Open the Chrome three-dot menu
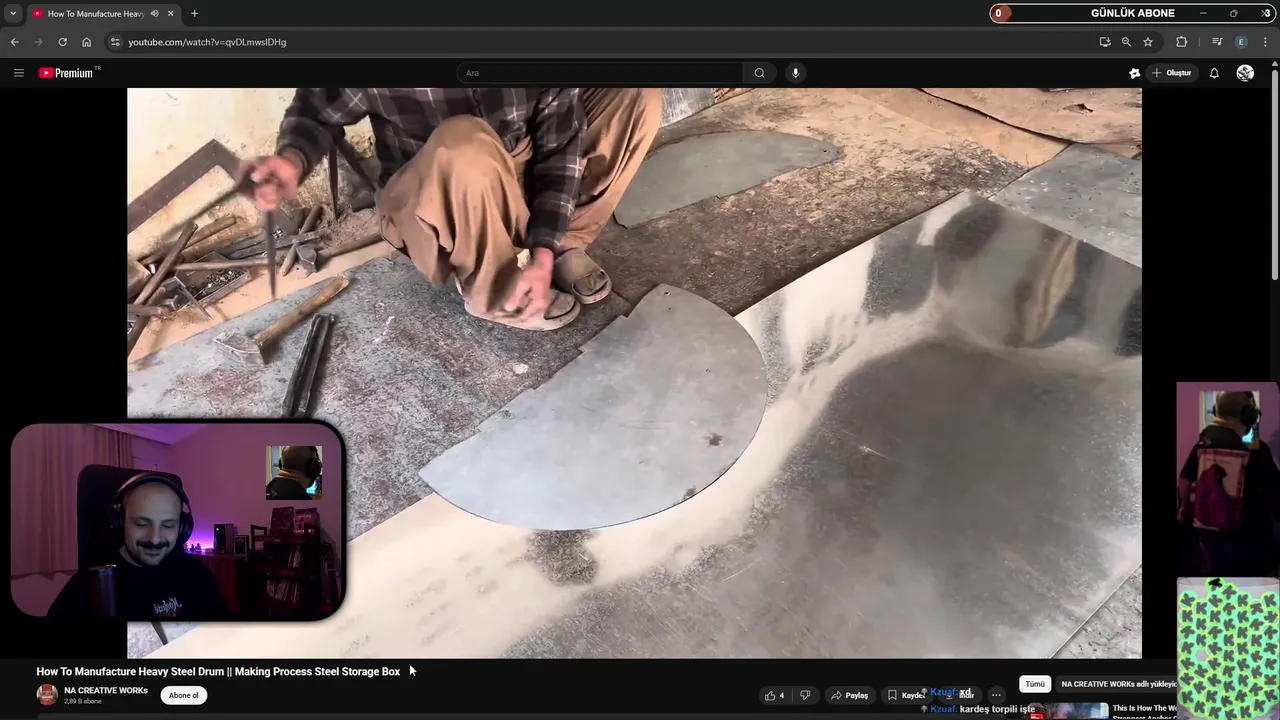Screen dimensions: 1280x720 point(1266,42)
